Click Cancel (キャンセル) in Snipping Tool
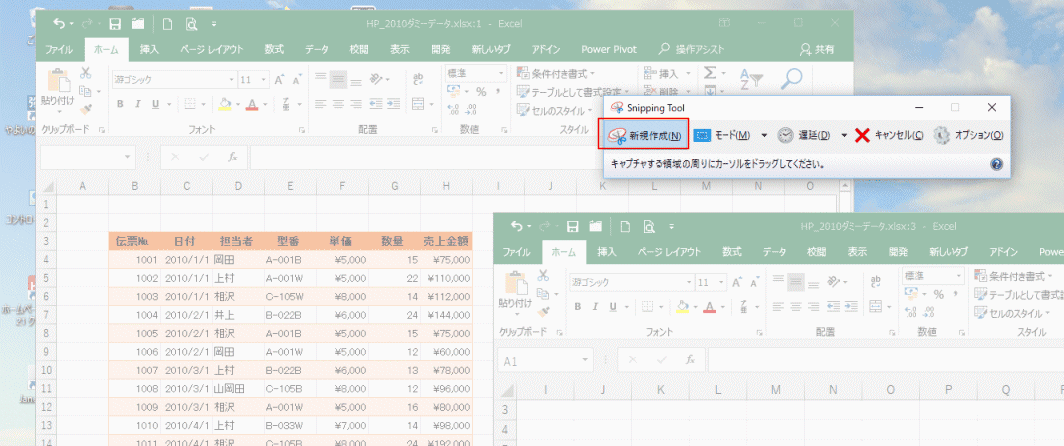Screen dimensions: 1064x446 point(889,135)
